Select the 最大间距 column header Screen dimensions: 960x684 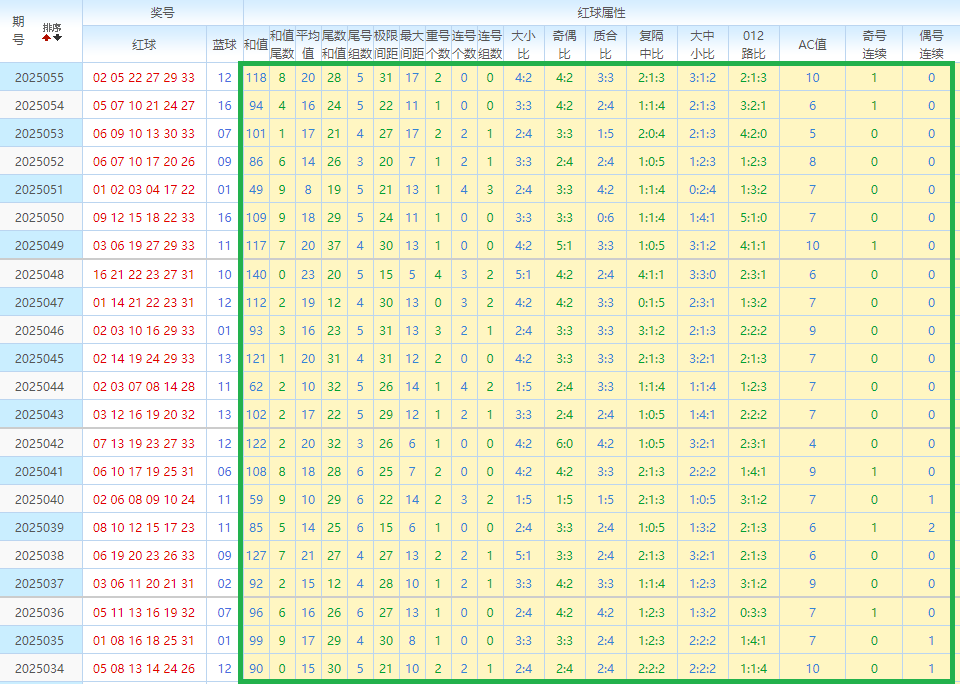412,44
